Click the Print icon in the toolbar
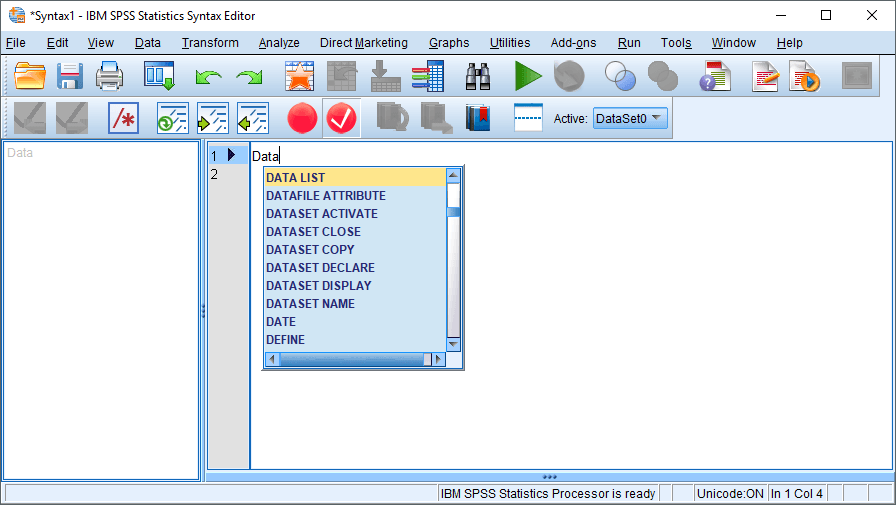The width and height of the screenshot is (896, 505). click(109, 76)
